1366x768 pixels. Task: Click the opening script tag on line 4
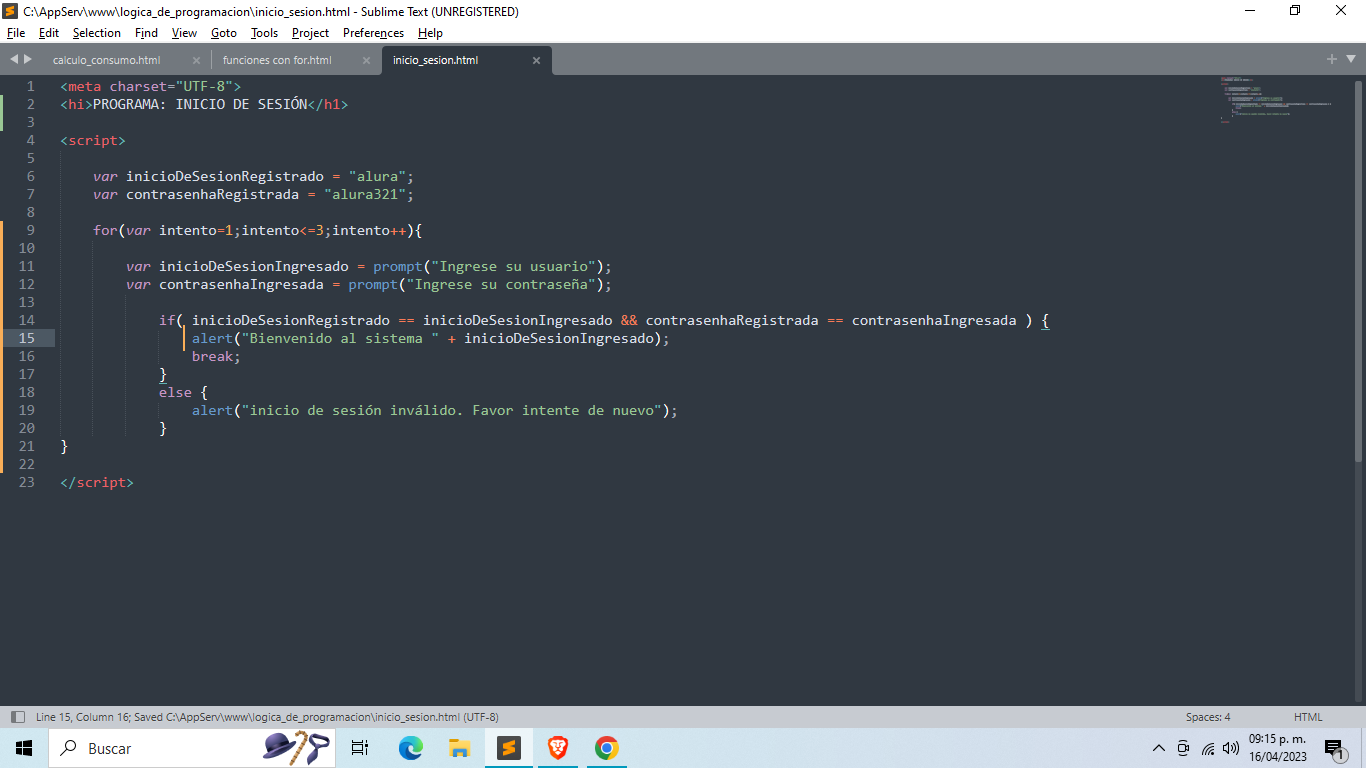(x=93, y=140)
